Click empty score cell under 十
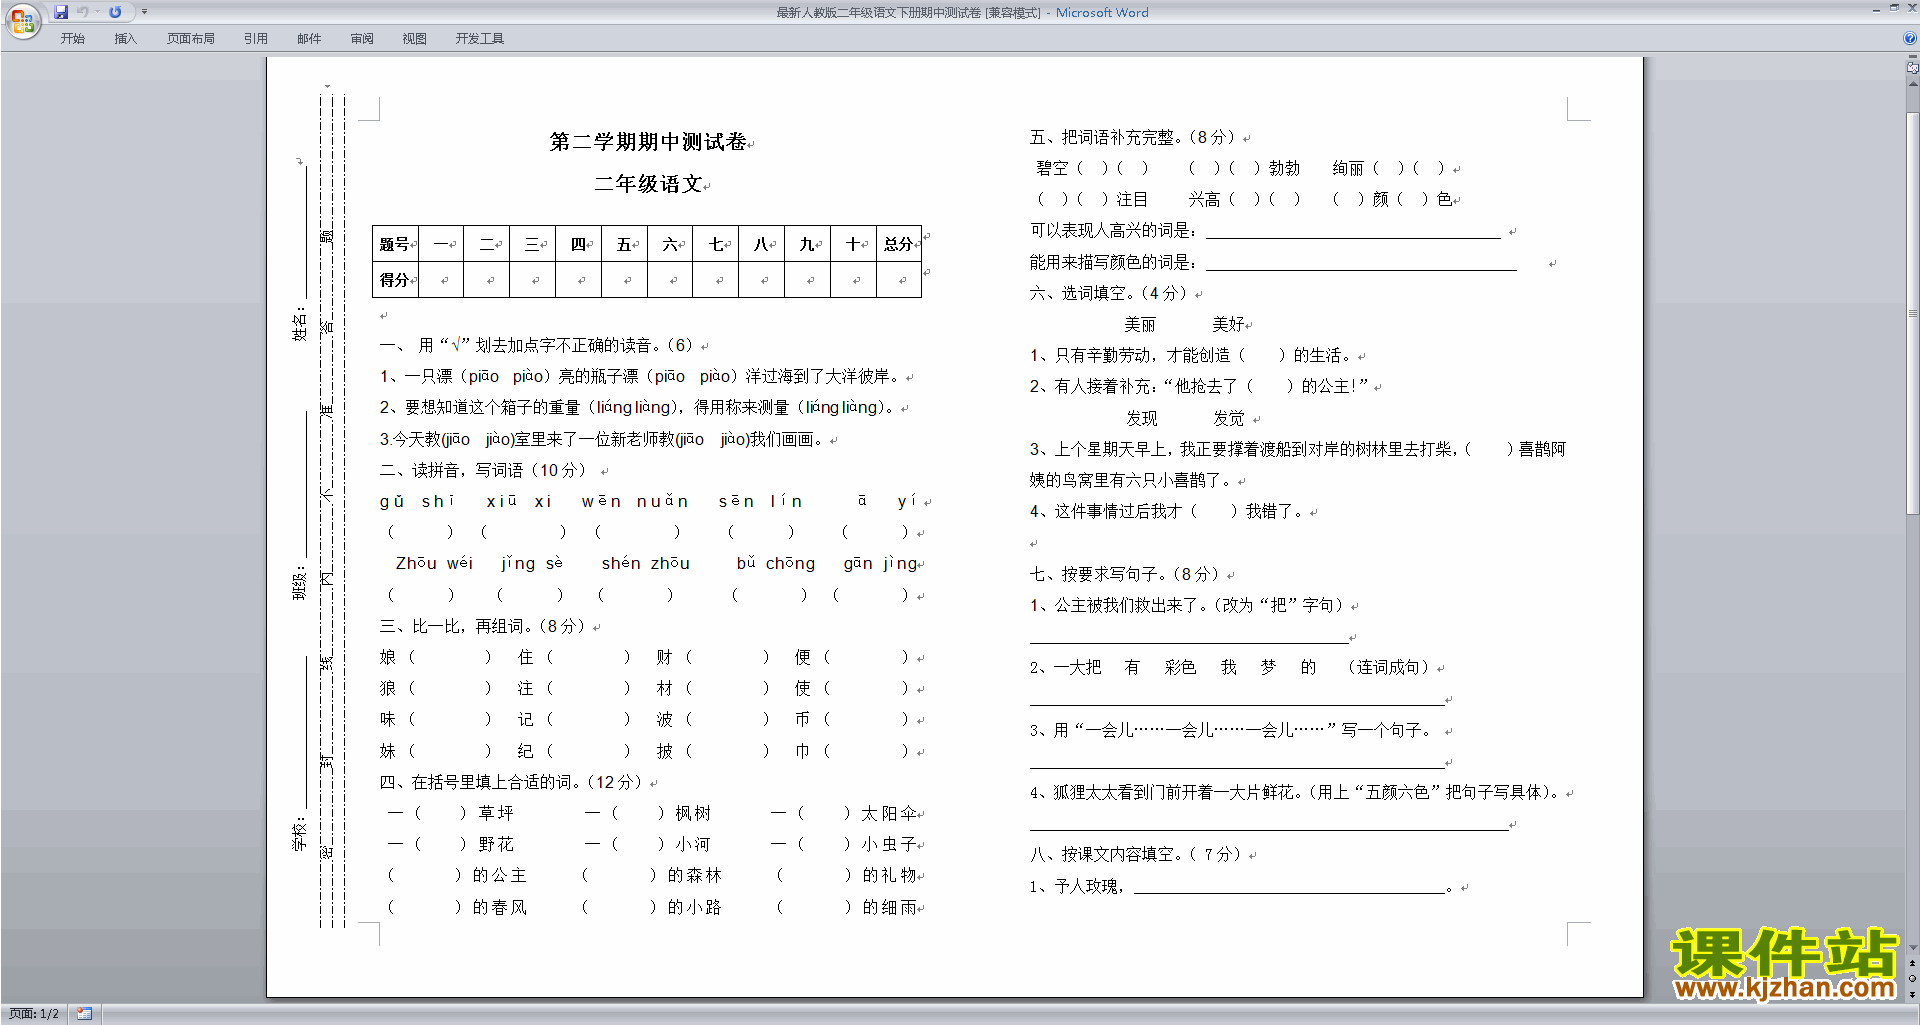The height and width of the screenshot is (1025, 1920). coord(854,280)
